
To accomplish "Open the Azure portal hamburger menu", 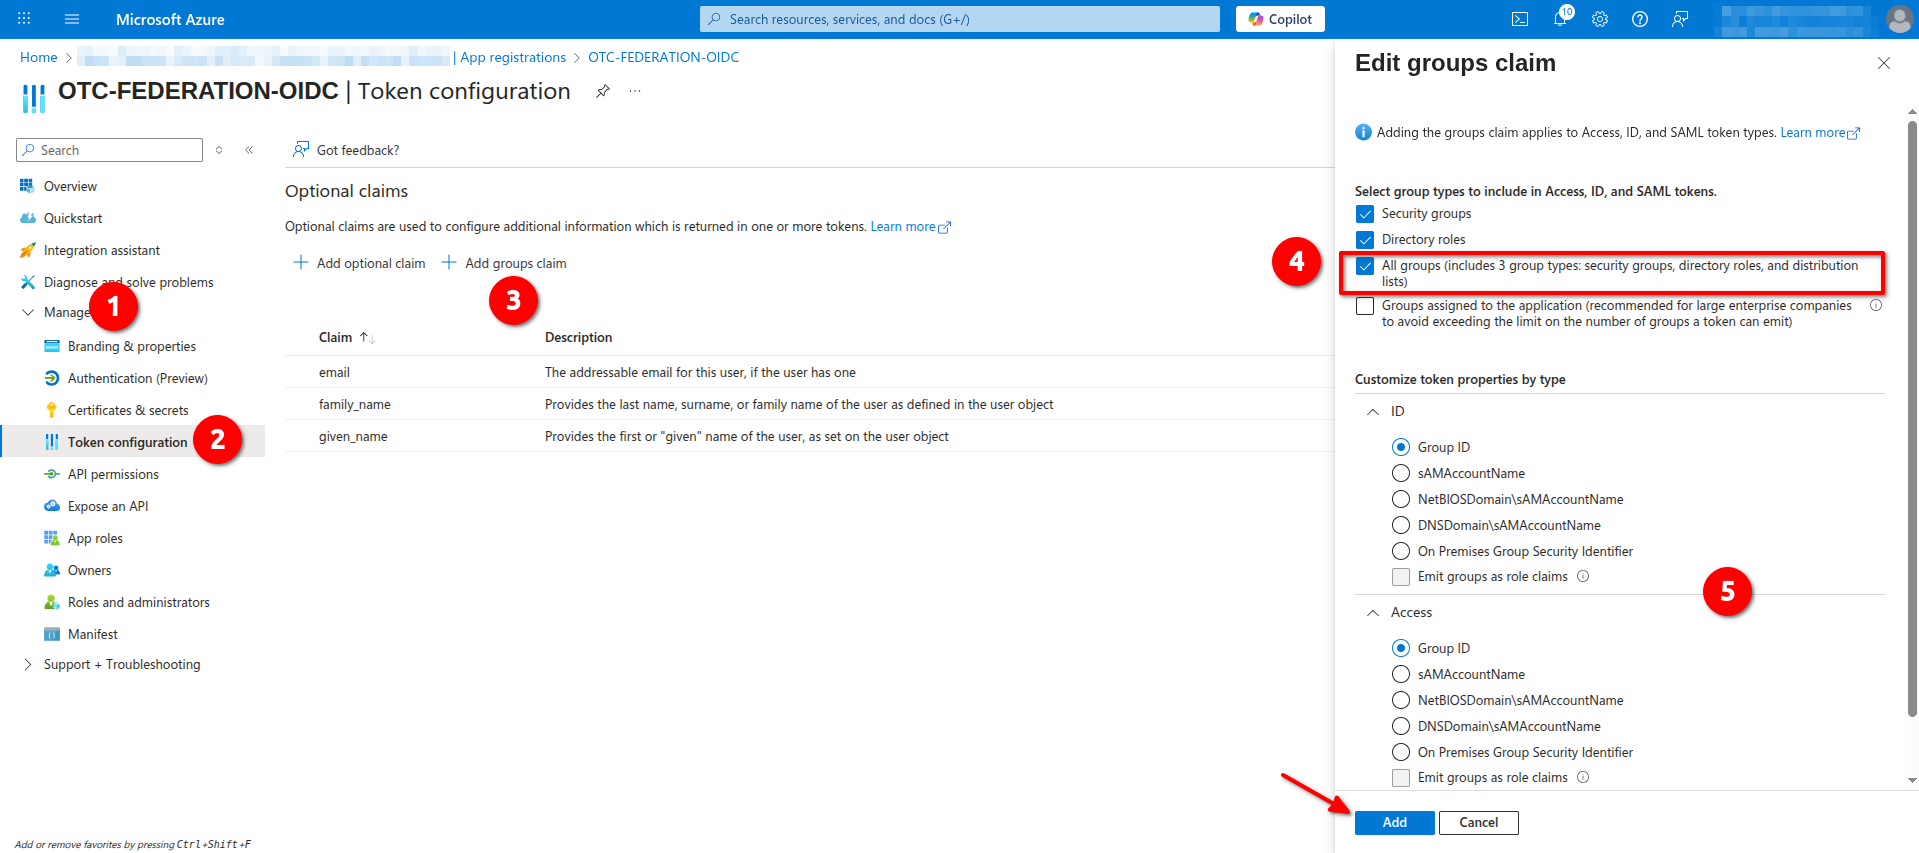I will coord(71,19).
